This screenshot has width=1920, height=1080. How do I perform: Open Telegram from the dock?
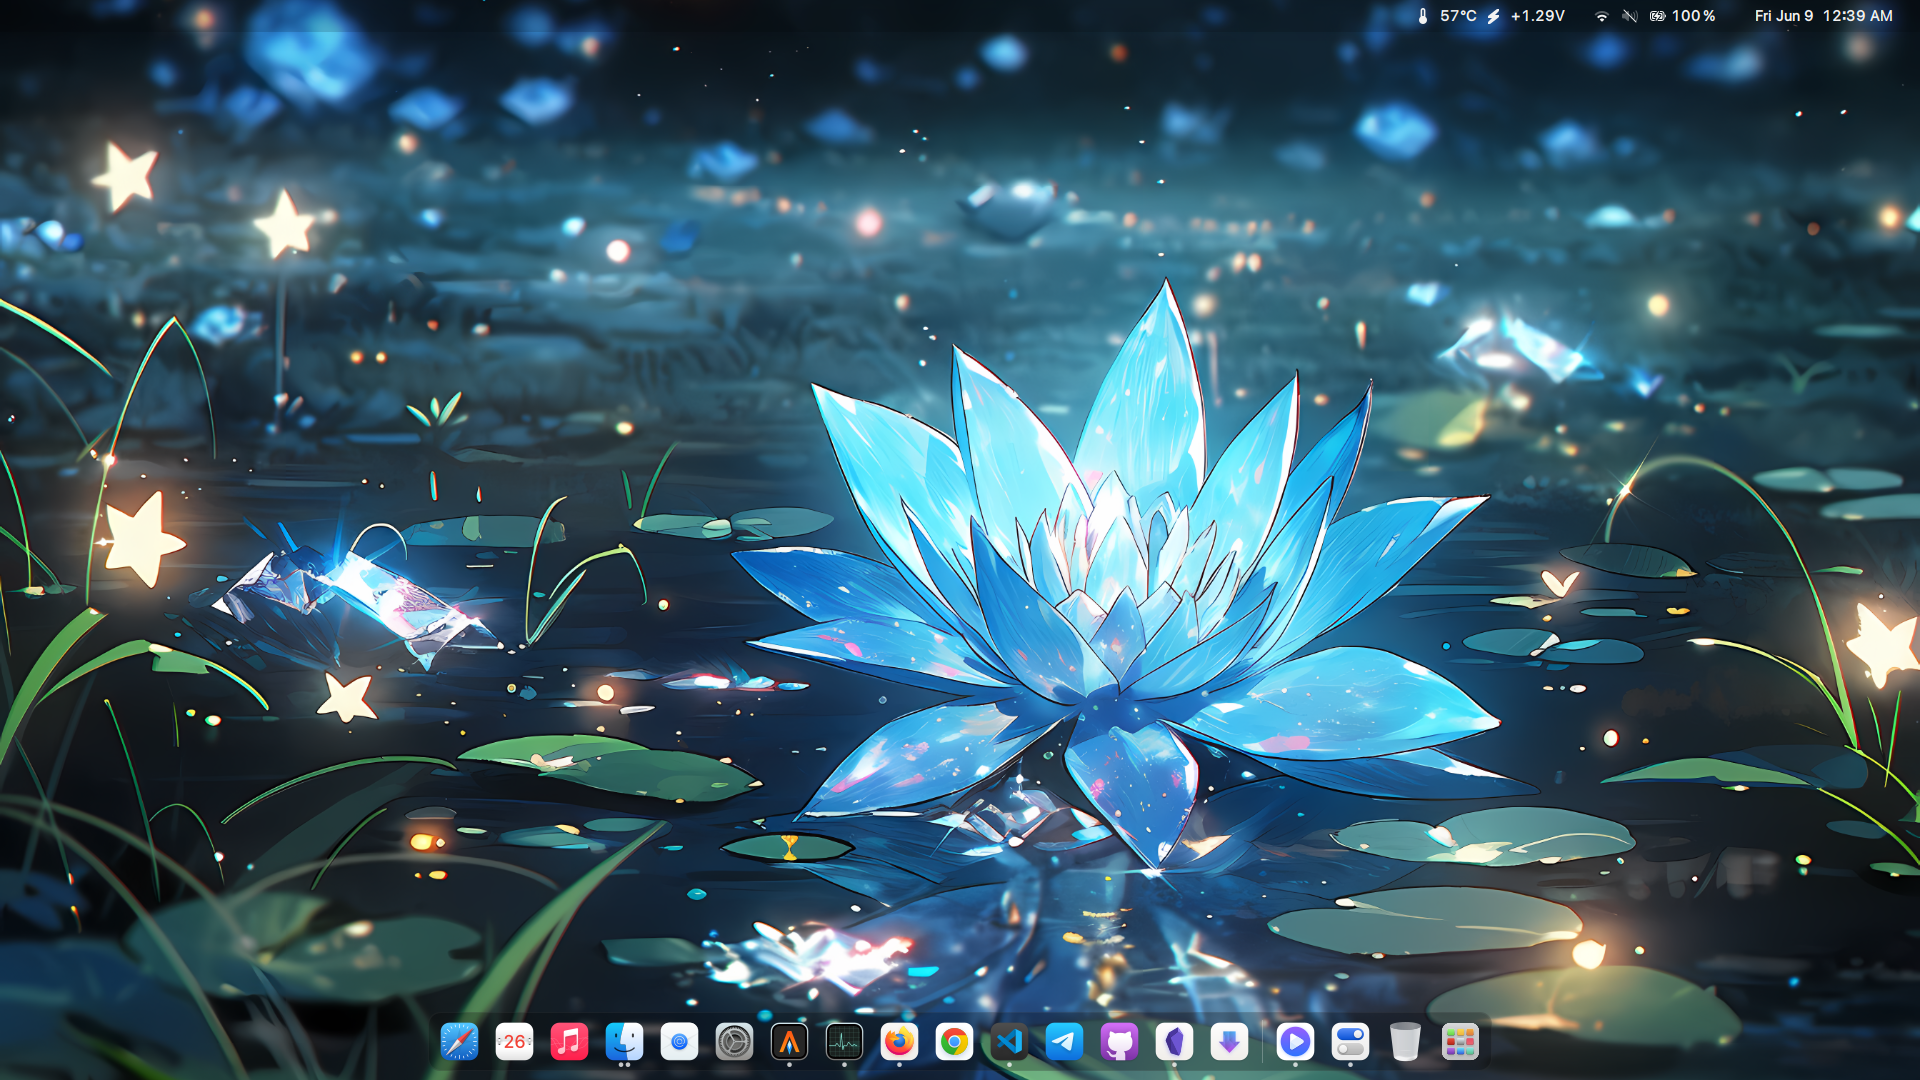coord(1064,1042)
